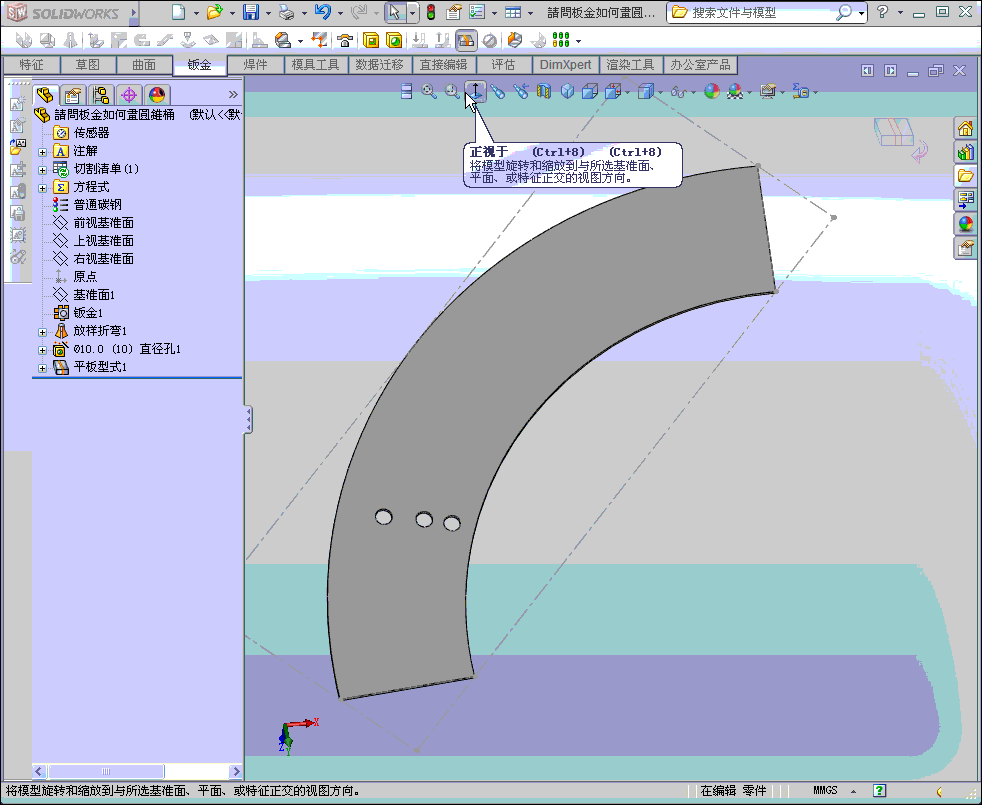The height and width of the screenshot is (805, 982).
Task: Show more manager tabs chevron
Action: [x=233, y=95]
